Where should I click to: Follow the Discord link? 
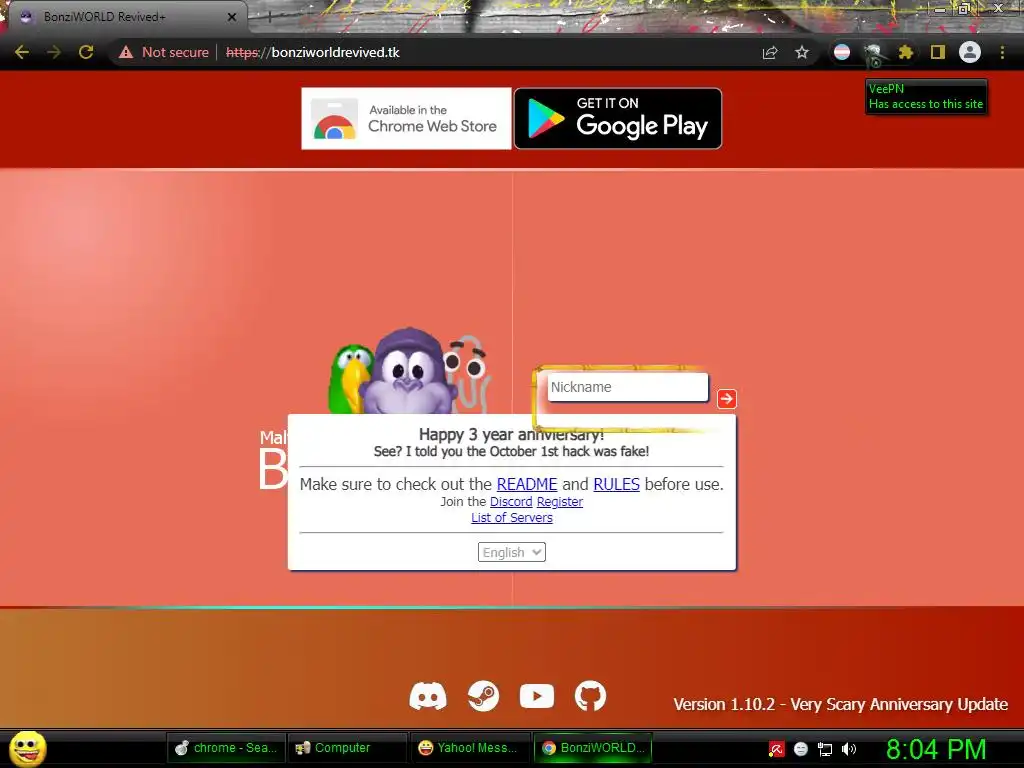(x=511, y=502)
